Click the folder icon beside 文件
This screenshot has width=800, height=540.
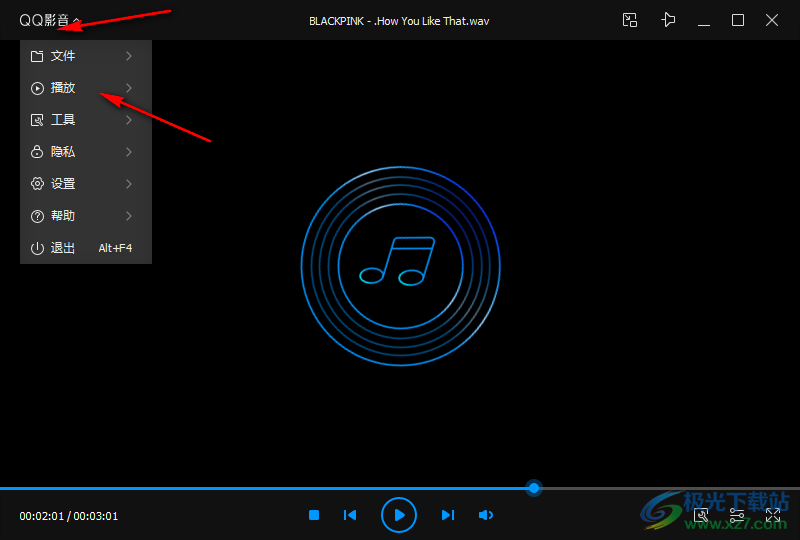point(37,56)
